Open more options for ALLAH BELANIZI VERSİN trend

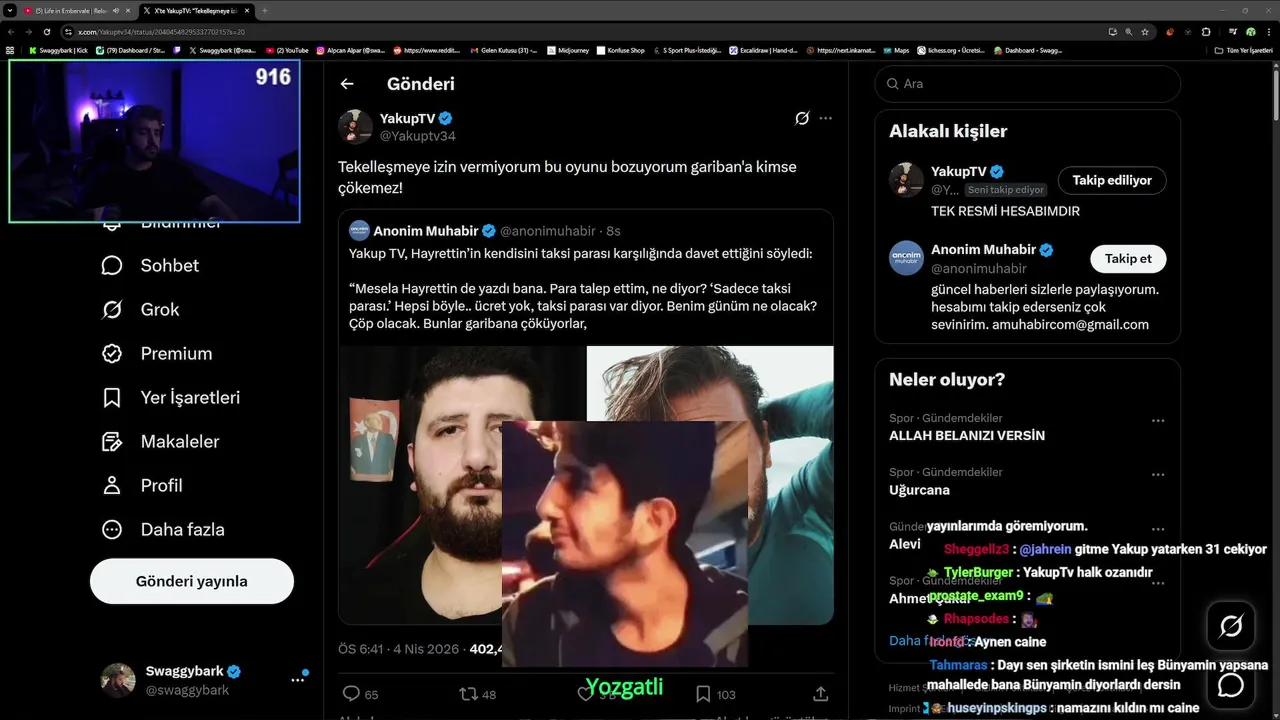pos(1158,421)
